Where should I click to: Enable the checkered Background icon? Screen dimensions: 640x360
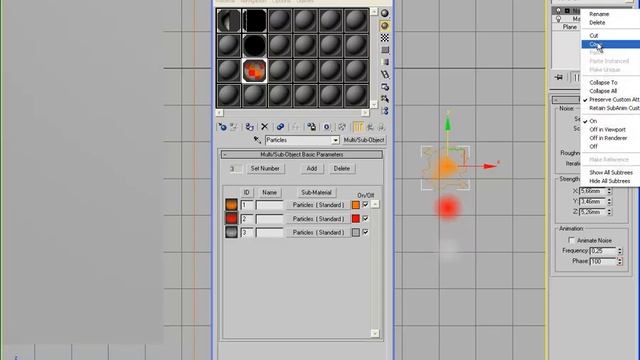pyautogui.click(x=384, y=38)
